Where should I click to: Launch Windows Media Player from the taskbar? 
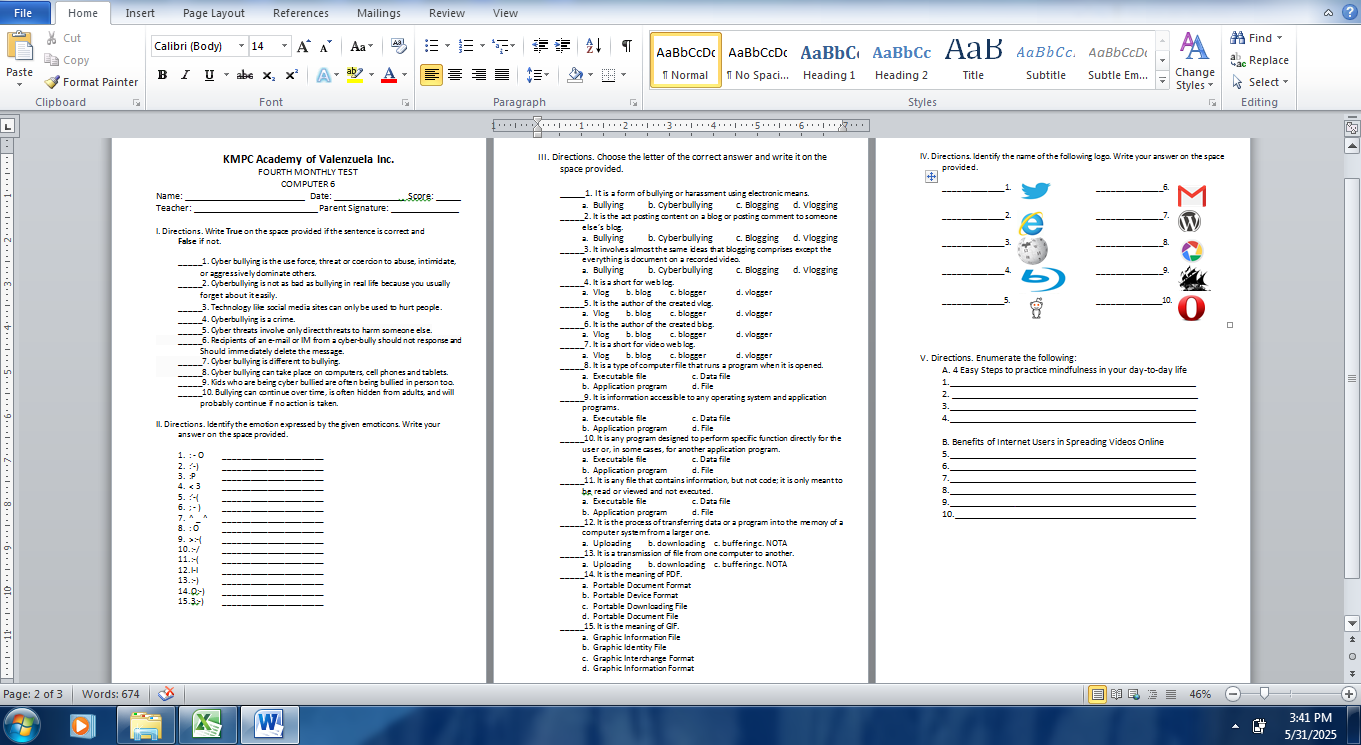point(83,724)
